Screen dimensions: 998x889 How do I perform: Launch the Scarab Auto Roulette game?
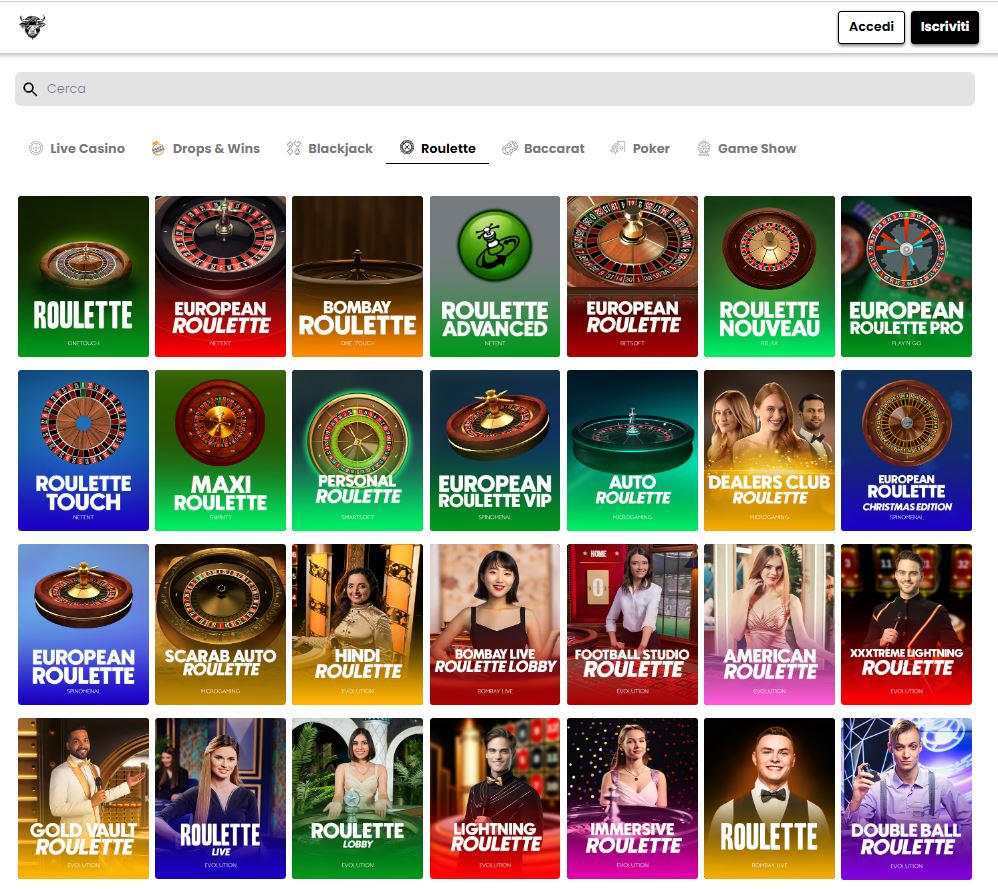point(220,624)
